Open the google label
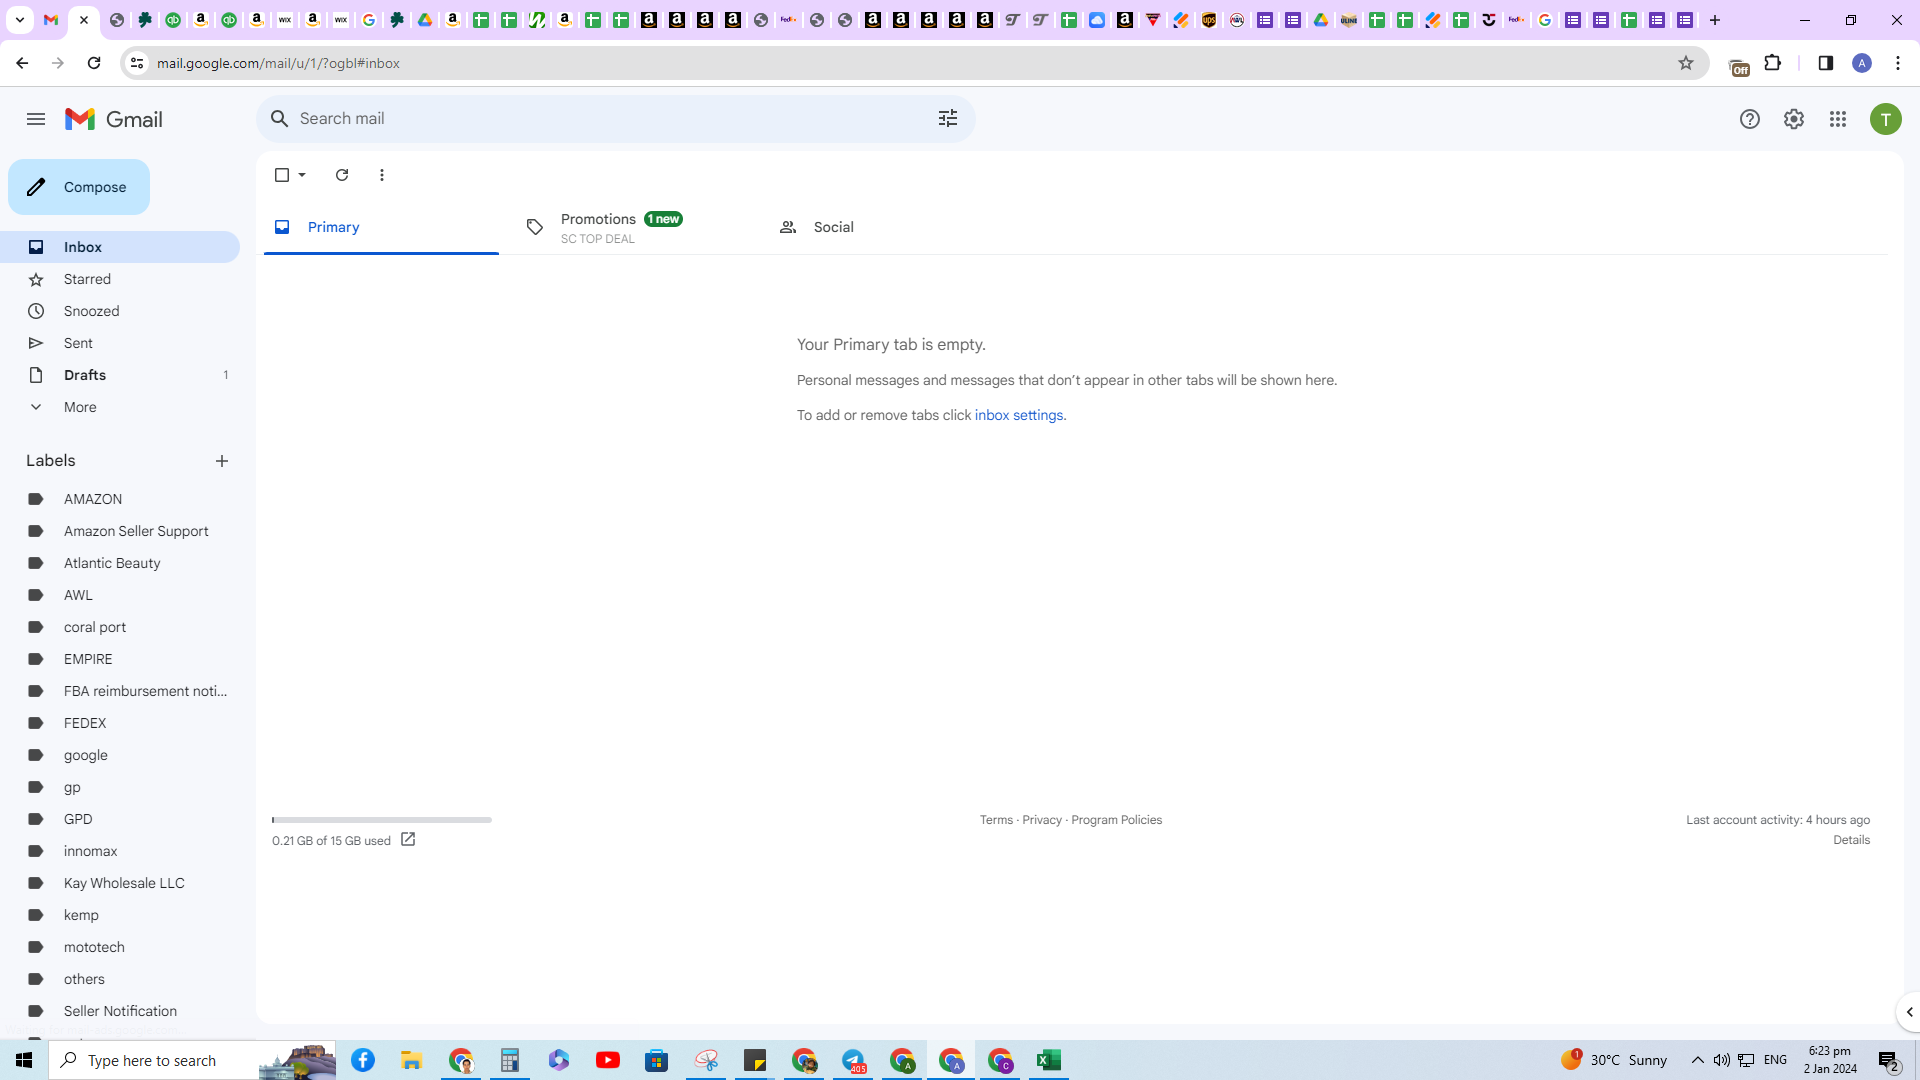1920x1080 pixels. [120, 755]
